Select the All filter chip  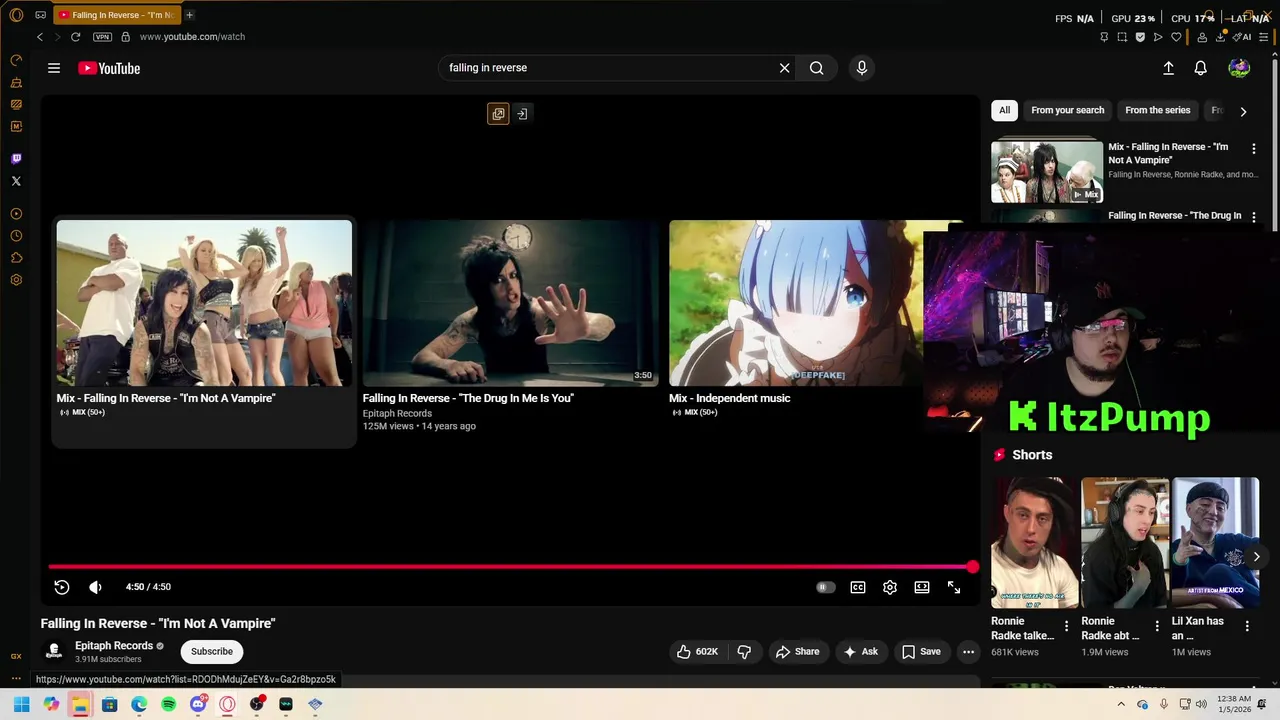[x=1004, y=110]
